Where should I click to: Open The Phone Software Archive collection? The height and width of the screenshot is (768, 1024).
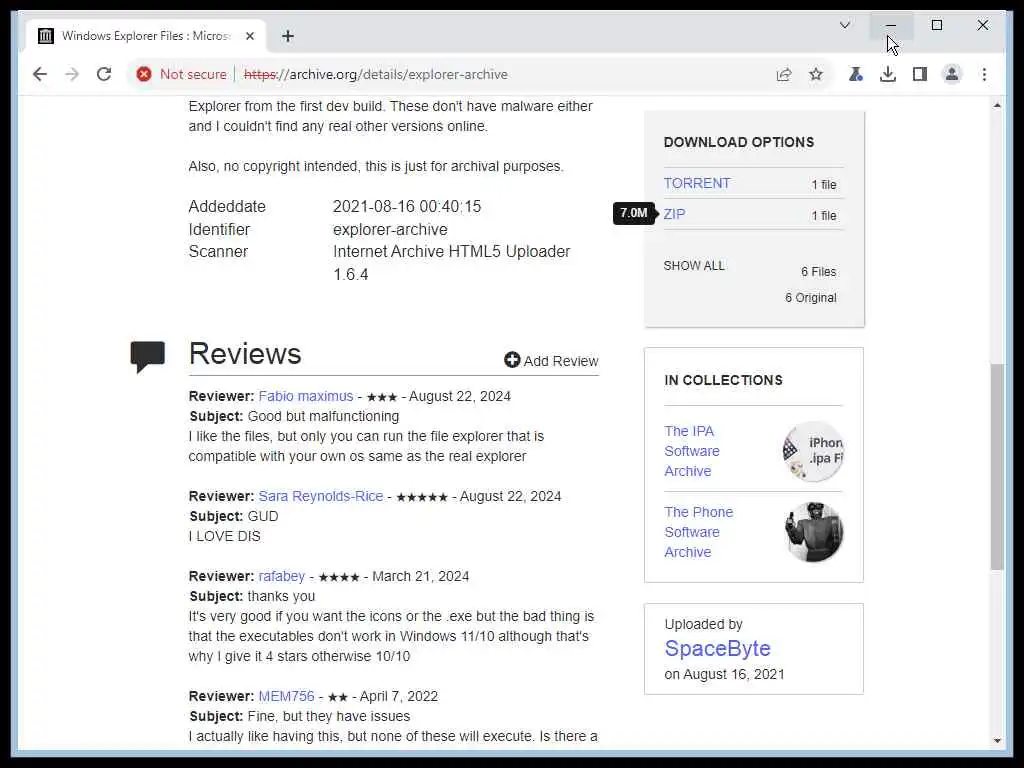698,532
